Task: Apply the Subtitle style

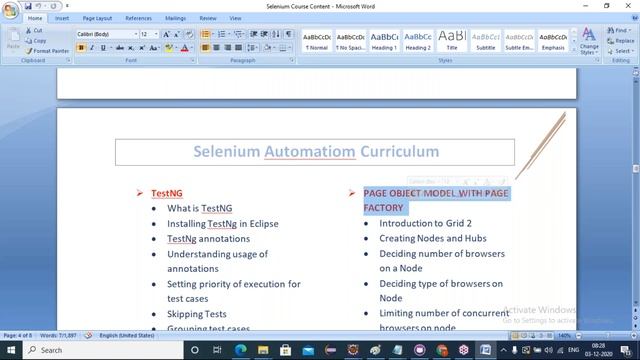Action: (486, 41)
